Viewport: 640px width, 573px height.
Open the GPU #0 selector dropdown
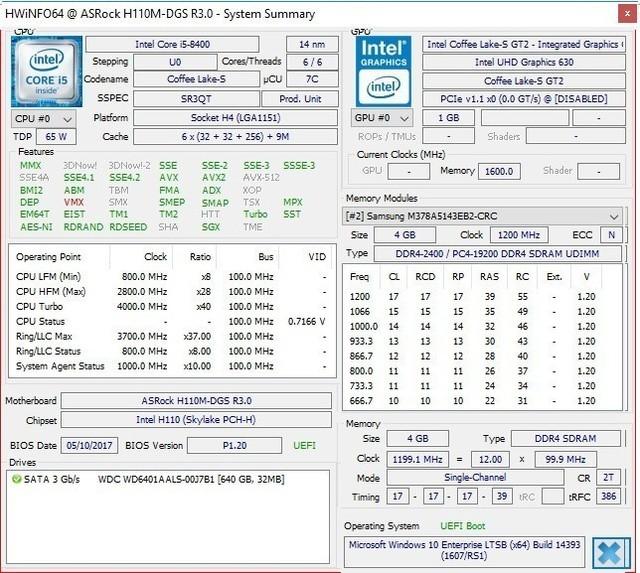point(382,118)
